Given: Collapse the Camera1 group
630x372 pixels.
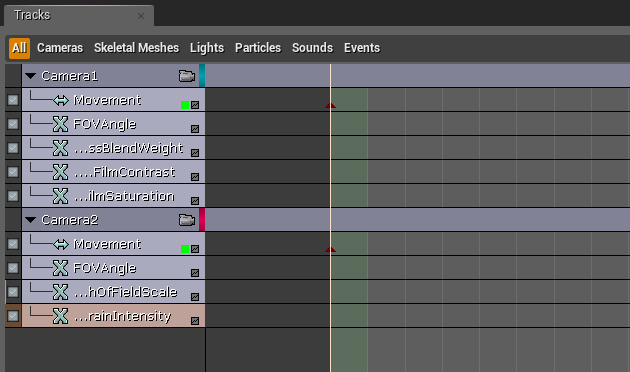Looking at the screenshot, I should [31, 76].
